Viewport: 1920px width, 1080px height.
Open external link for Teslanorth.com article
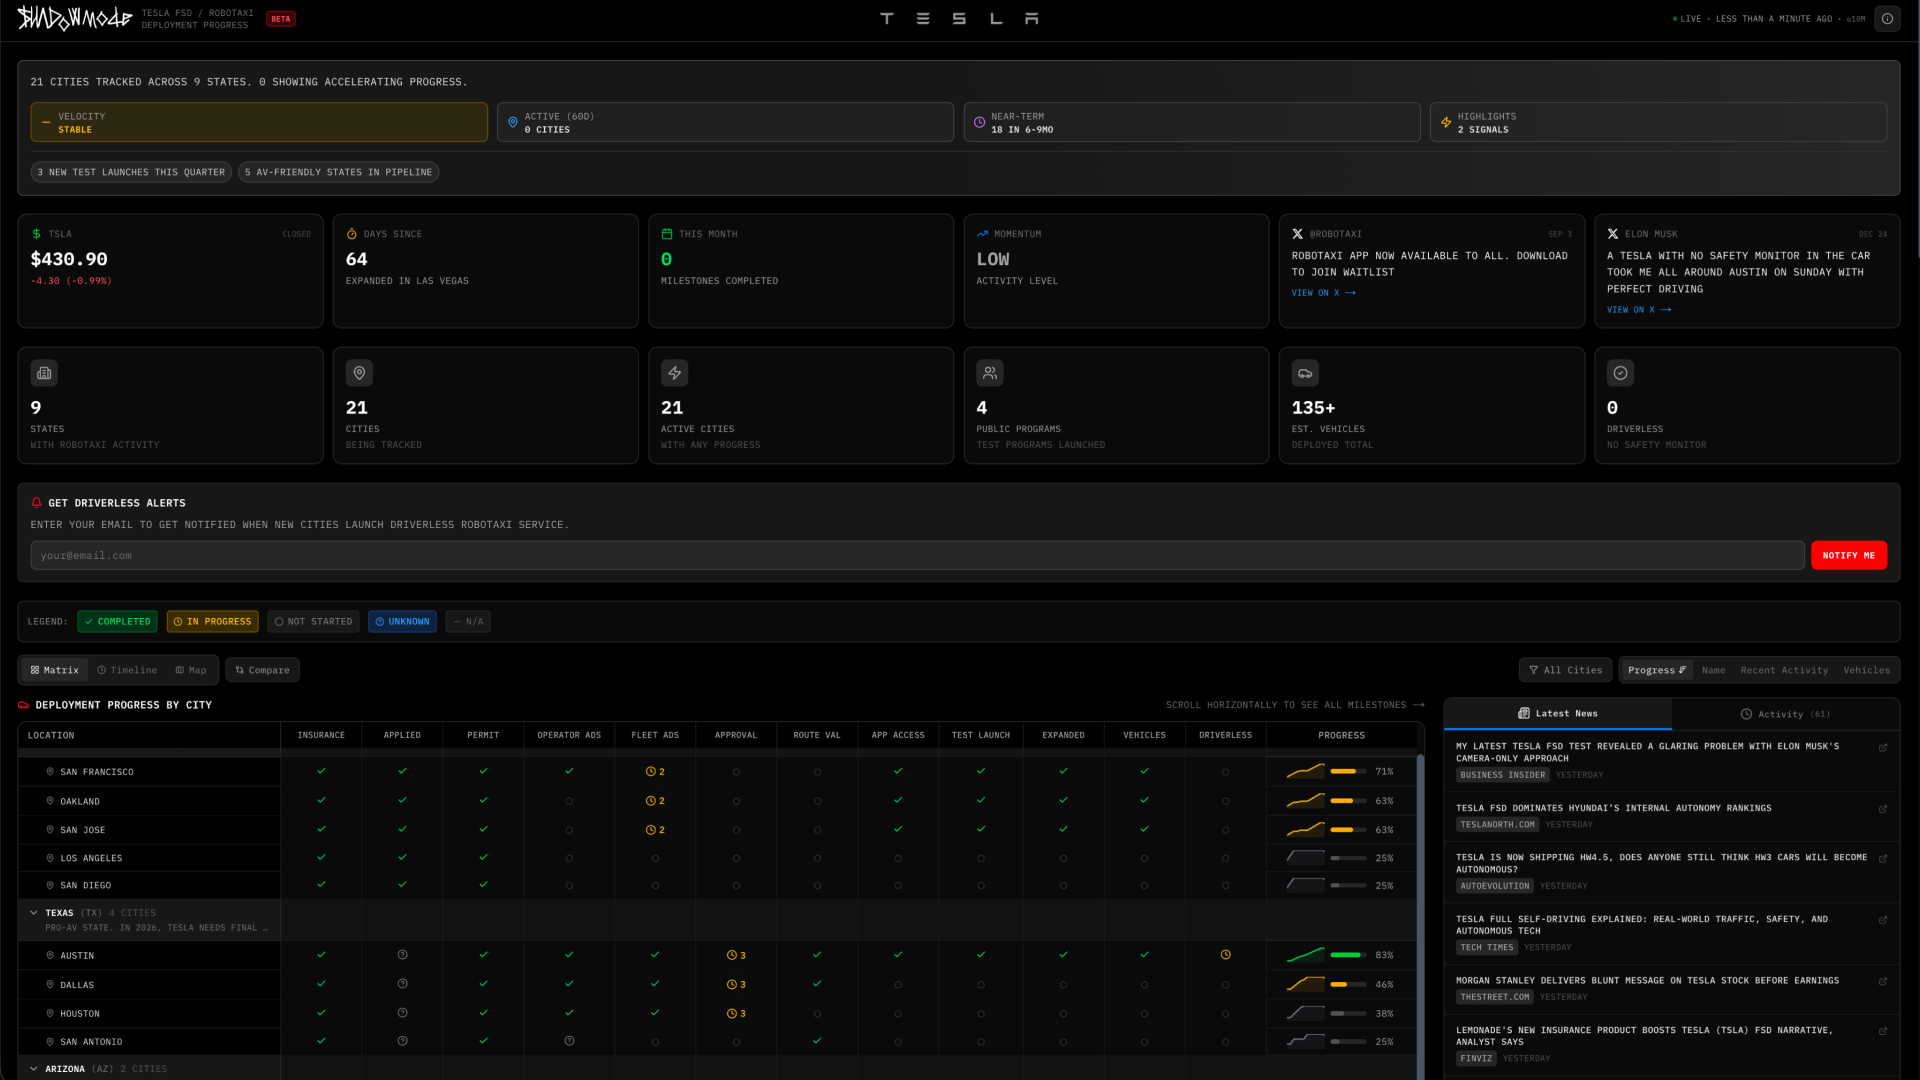tap(1883, 809)
